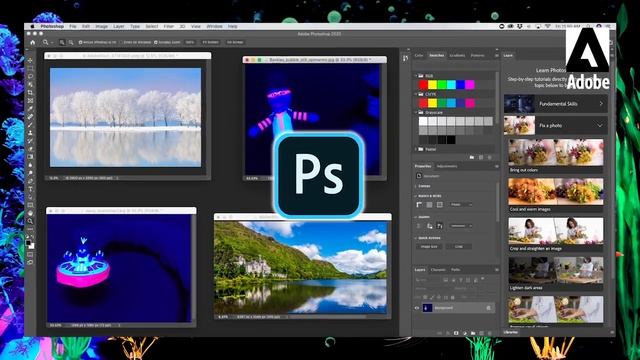
Task: Collapse the Grayscale swatch group
Action: pos(416,112)
